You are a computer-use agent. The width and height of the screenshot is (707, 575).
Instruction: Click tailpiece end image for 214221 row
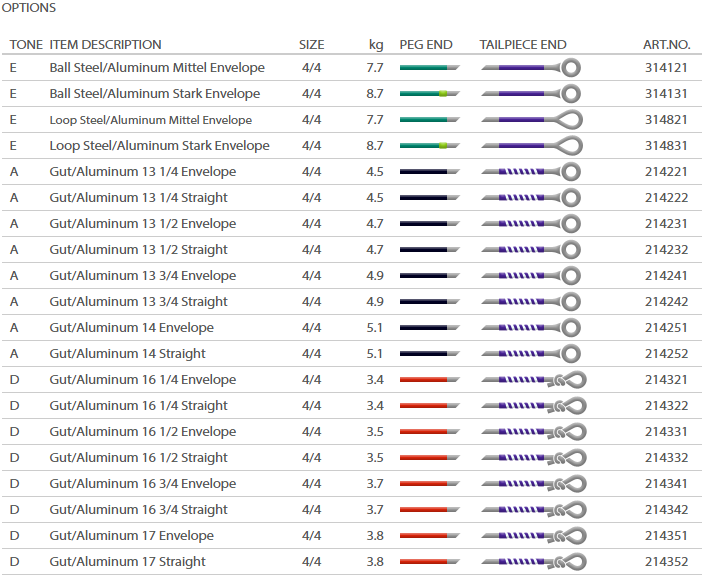click(x=531, y=172)
